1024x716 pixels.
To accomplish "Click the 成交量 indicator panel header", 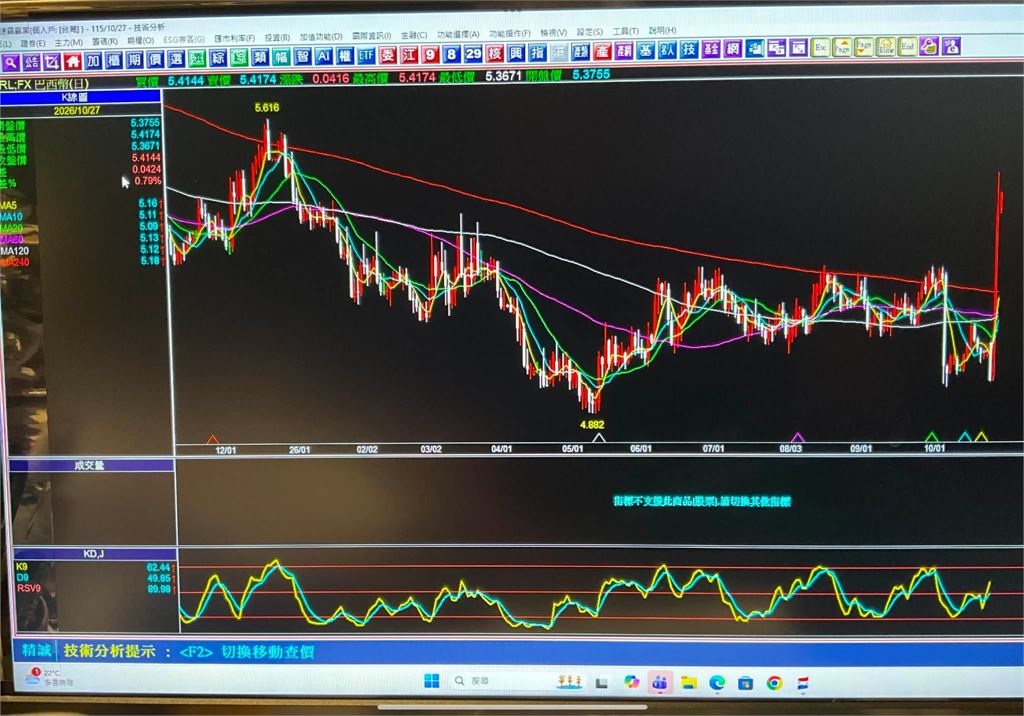I will (91, 465).
